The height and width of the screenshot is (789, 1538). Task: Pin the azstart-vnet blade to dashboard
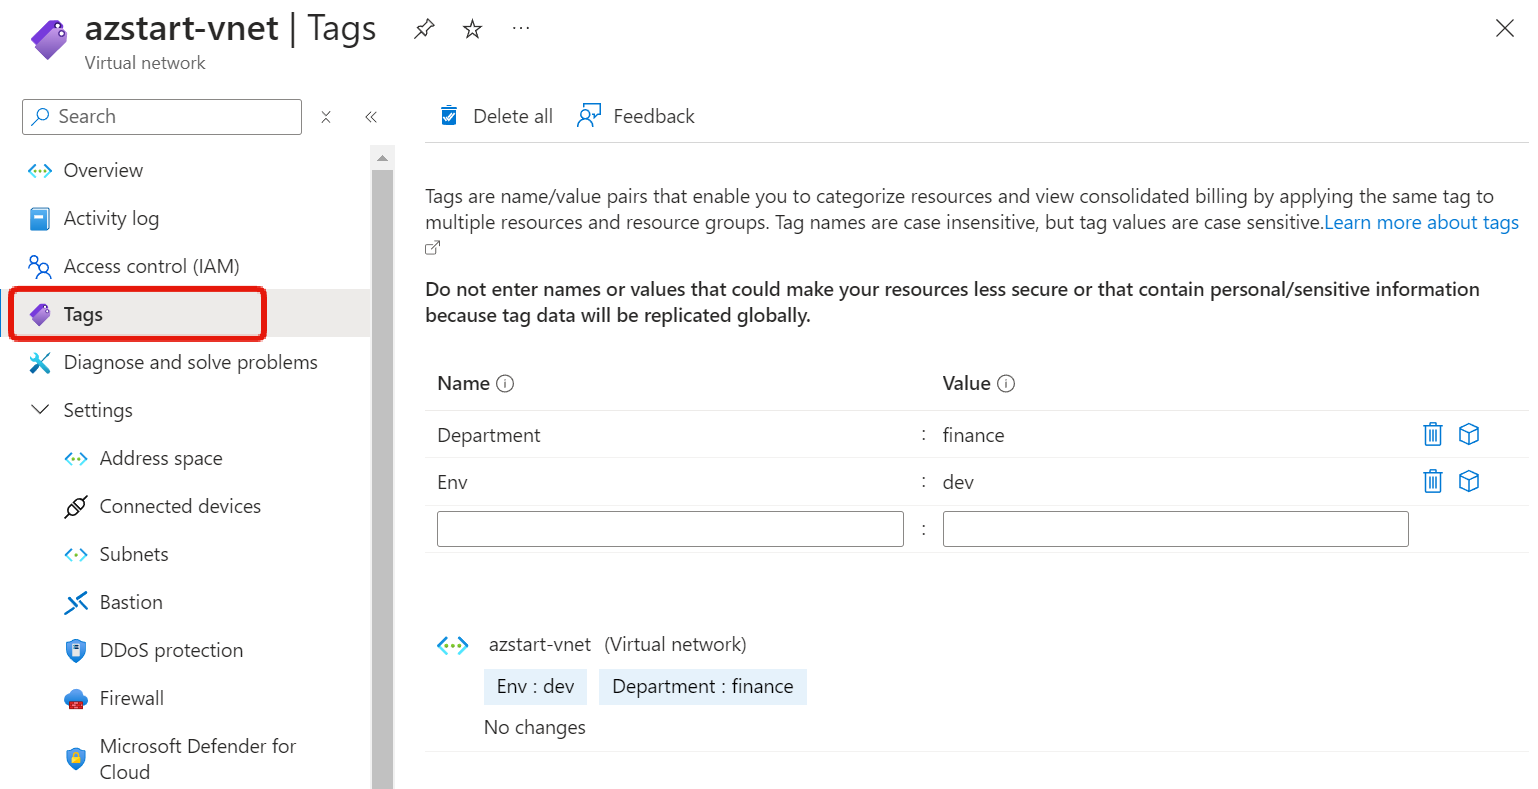(x=424, y=29)
